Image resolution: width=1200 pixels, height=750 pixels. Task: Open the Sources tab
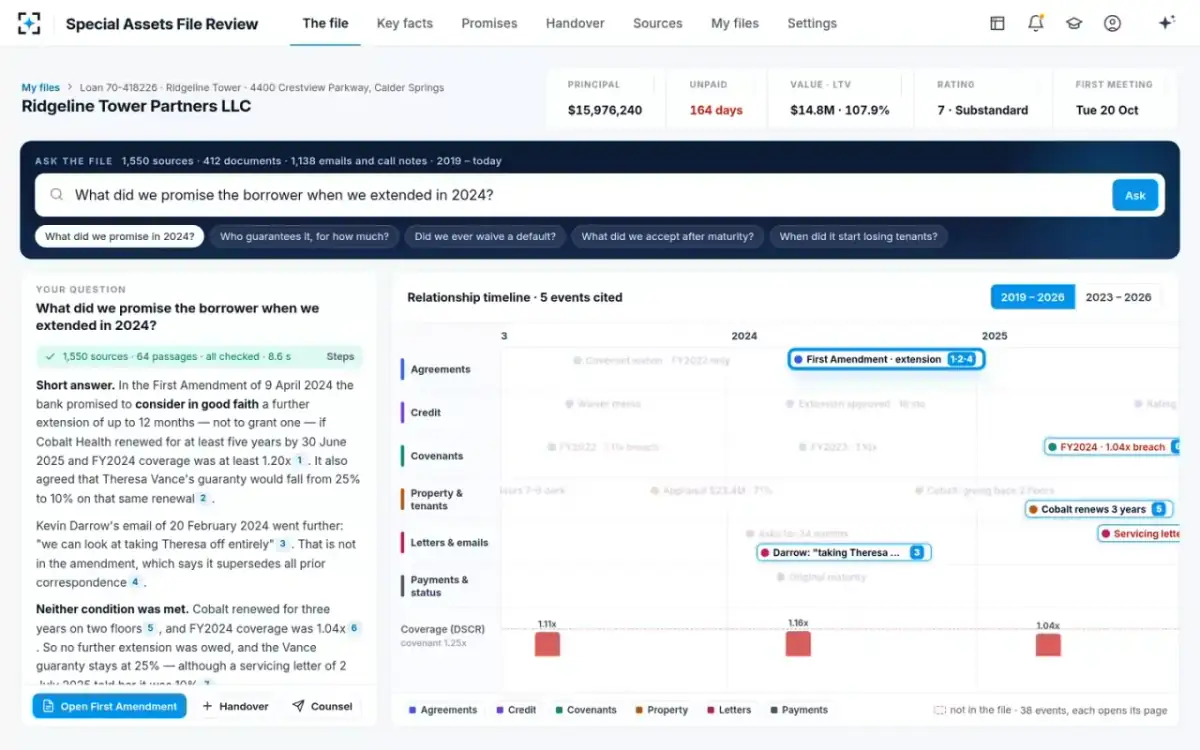click(x=657, y=23)
